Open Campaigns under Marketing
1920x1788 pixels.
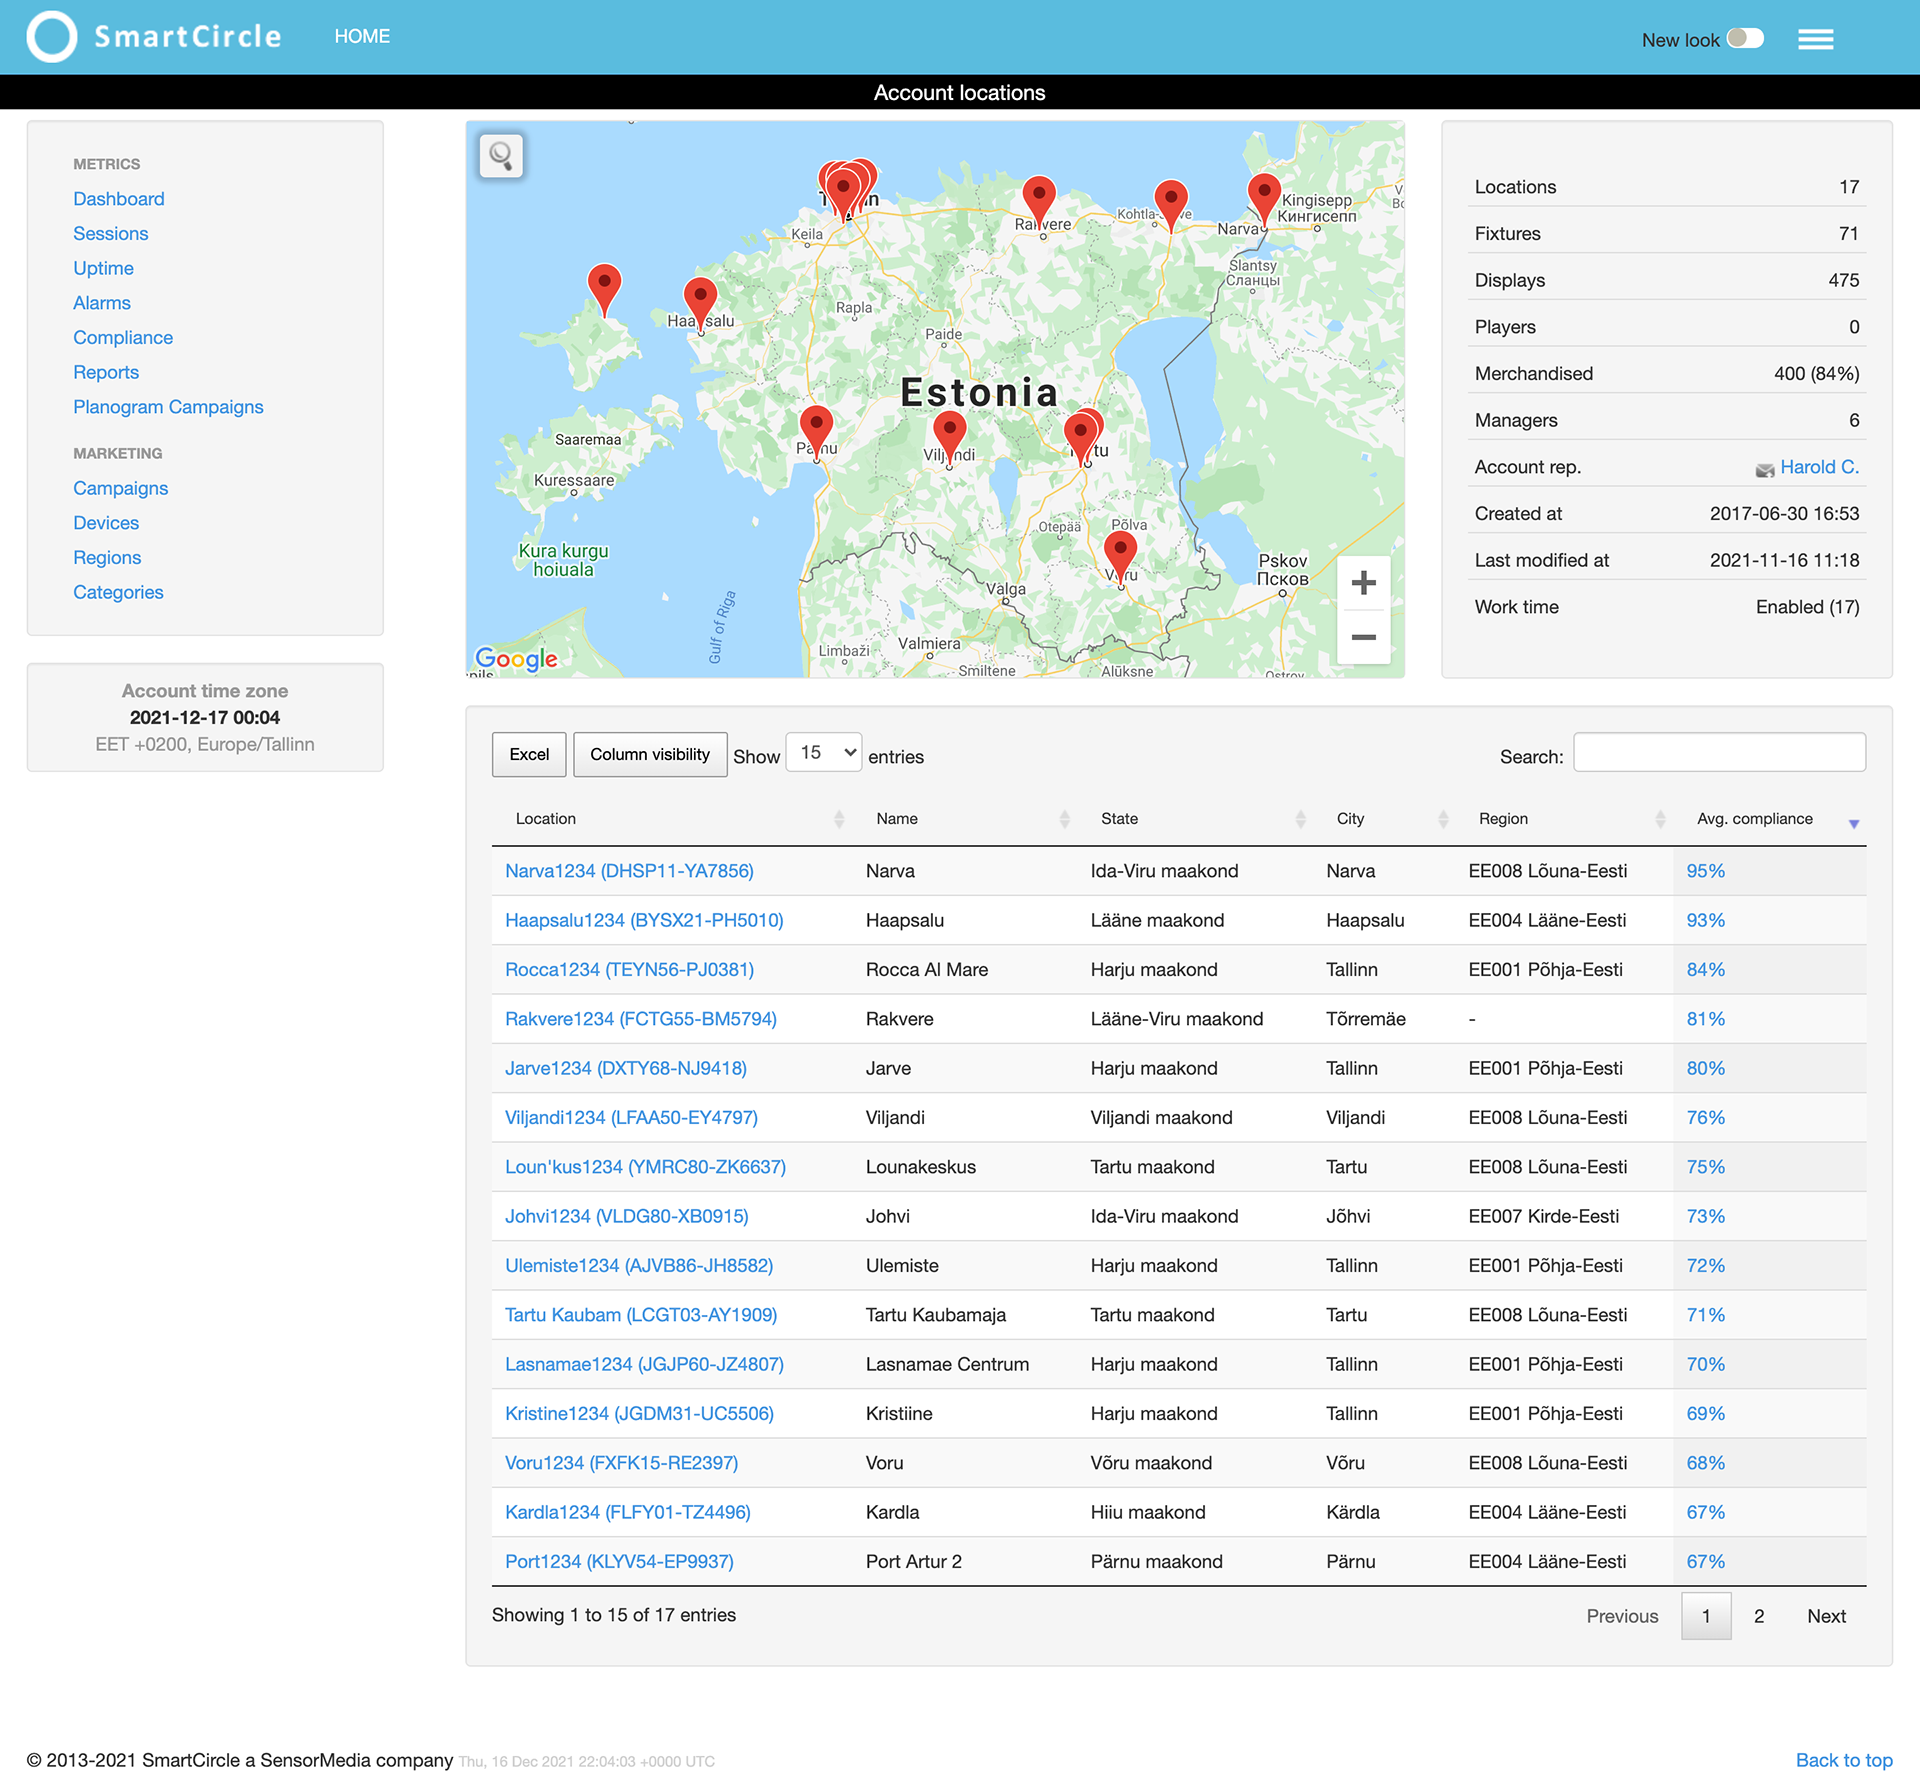coord(121,489)
